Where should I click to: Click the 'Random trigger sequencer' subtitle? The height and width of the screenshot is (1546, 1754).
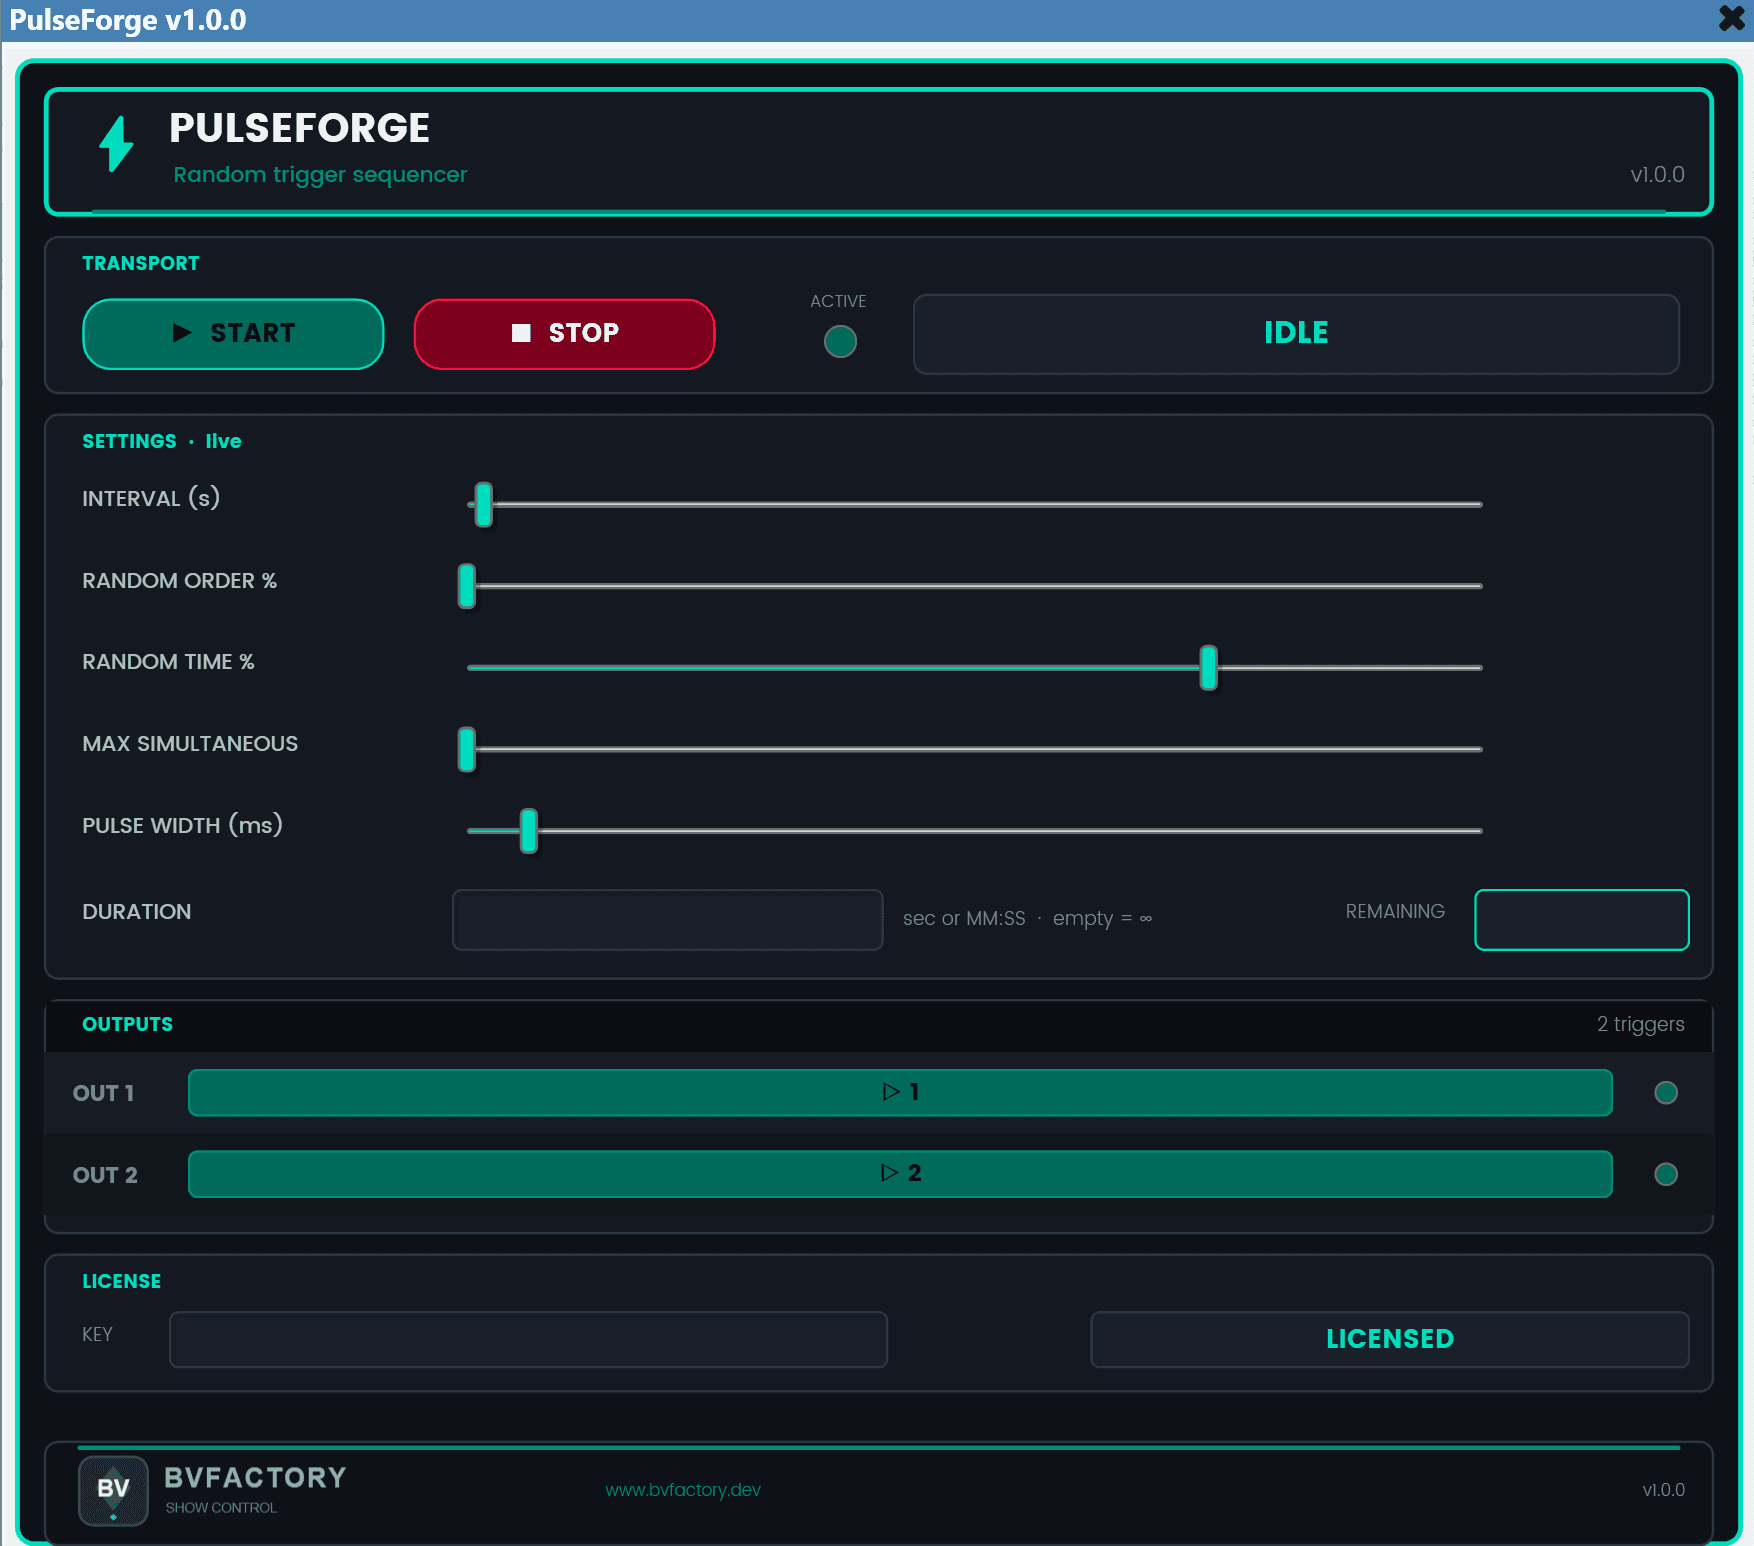pos(320,175)
